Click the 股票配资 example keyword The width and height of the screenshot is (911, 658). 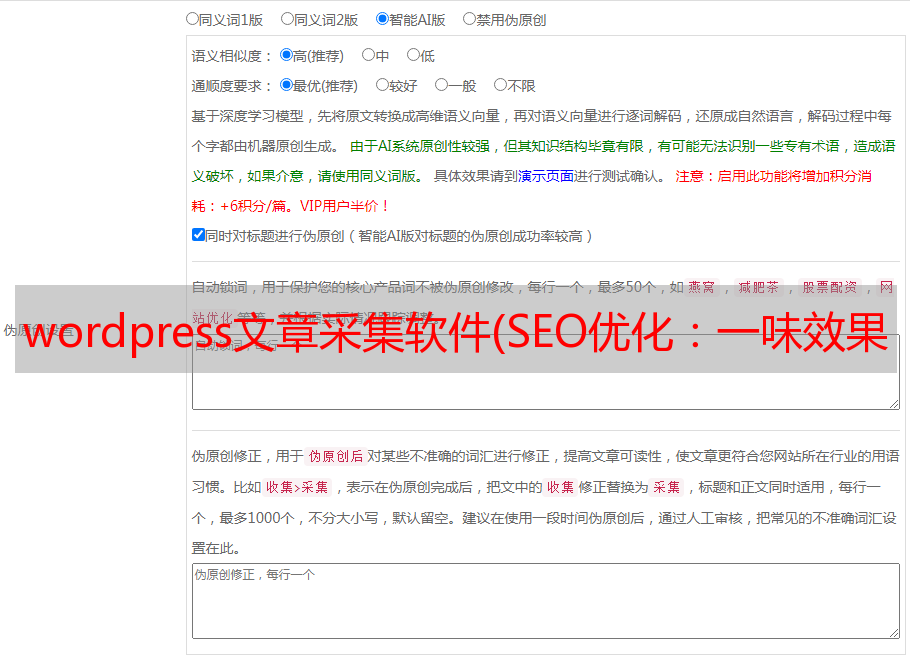pos(830,287)
